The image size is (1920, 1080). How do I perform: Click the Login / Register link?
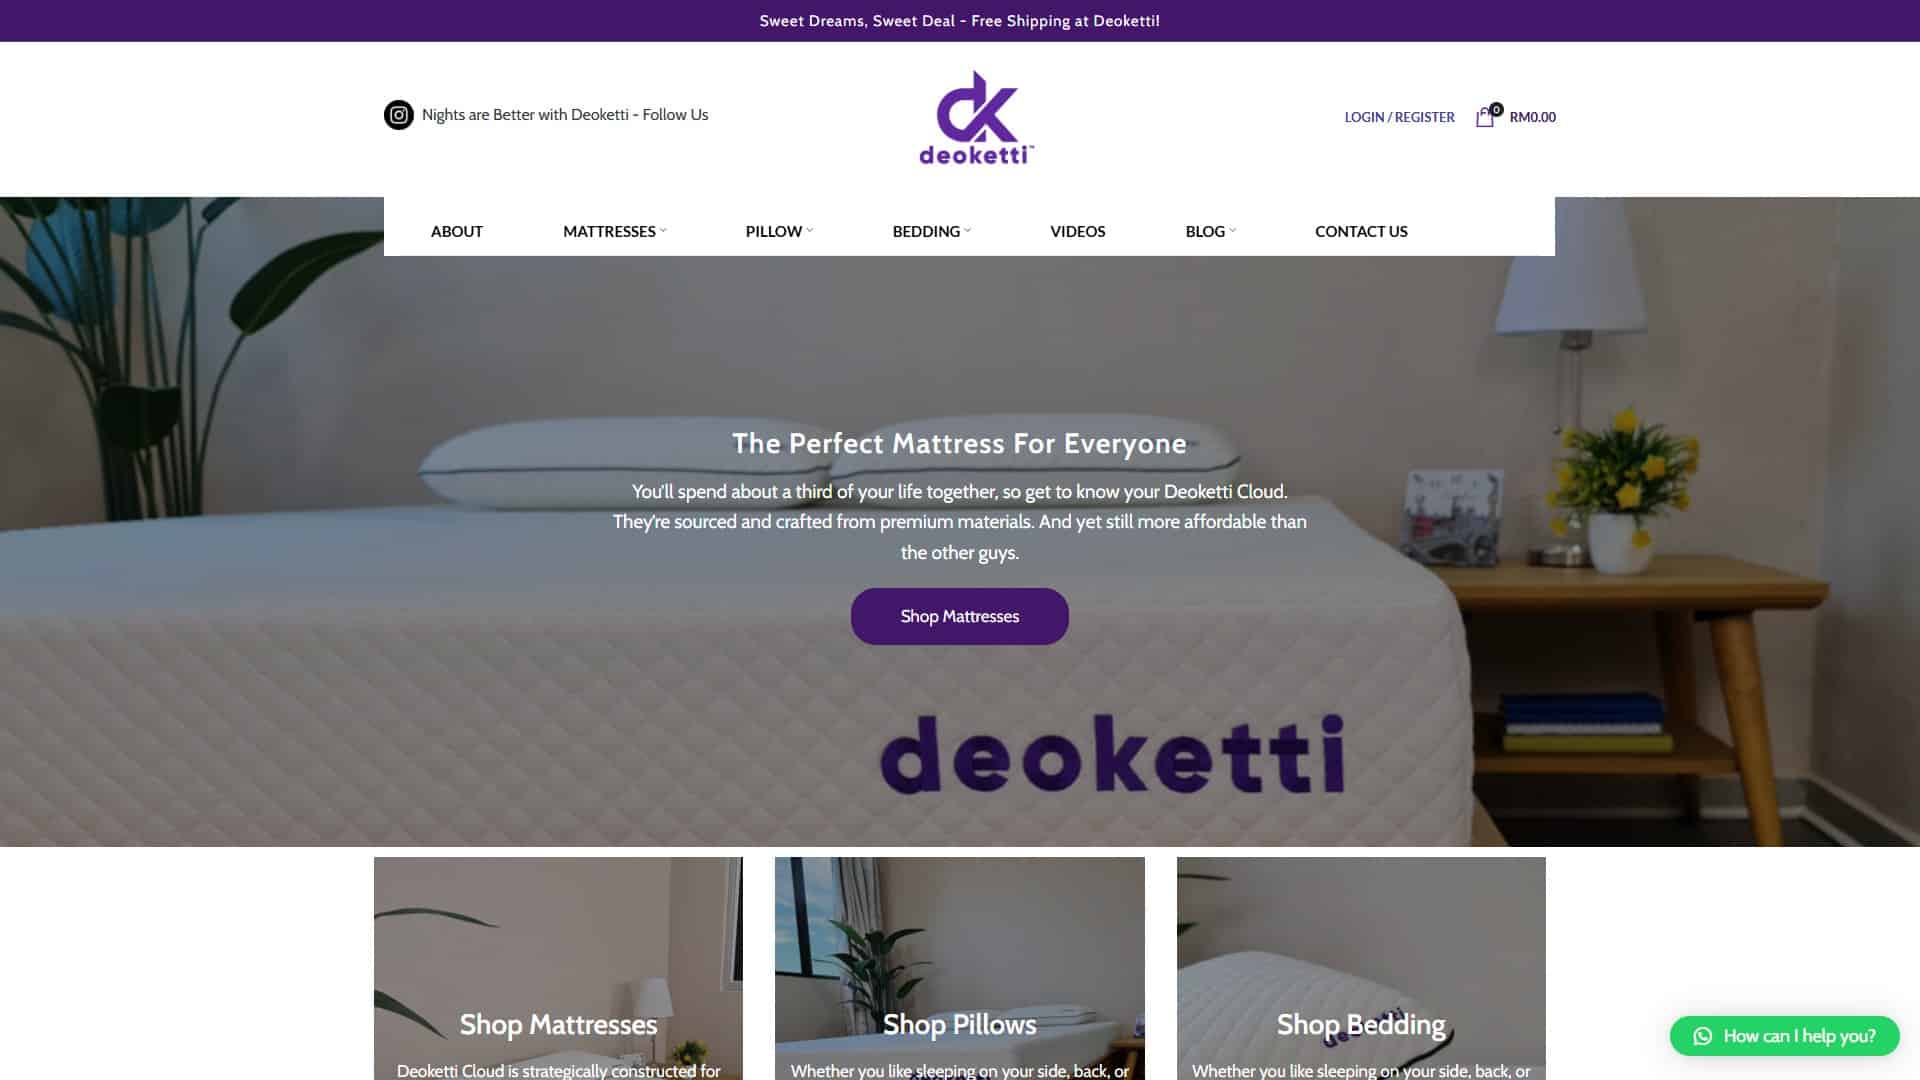(1399, 117)
